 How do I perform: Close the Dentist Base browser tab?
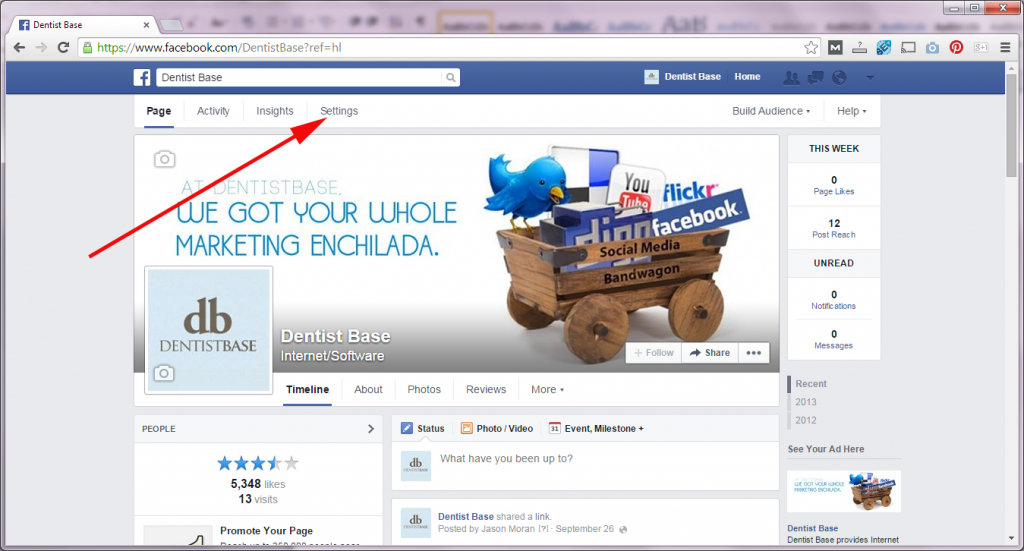point(146,25)
